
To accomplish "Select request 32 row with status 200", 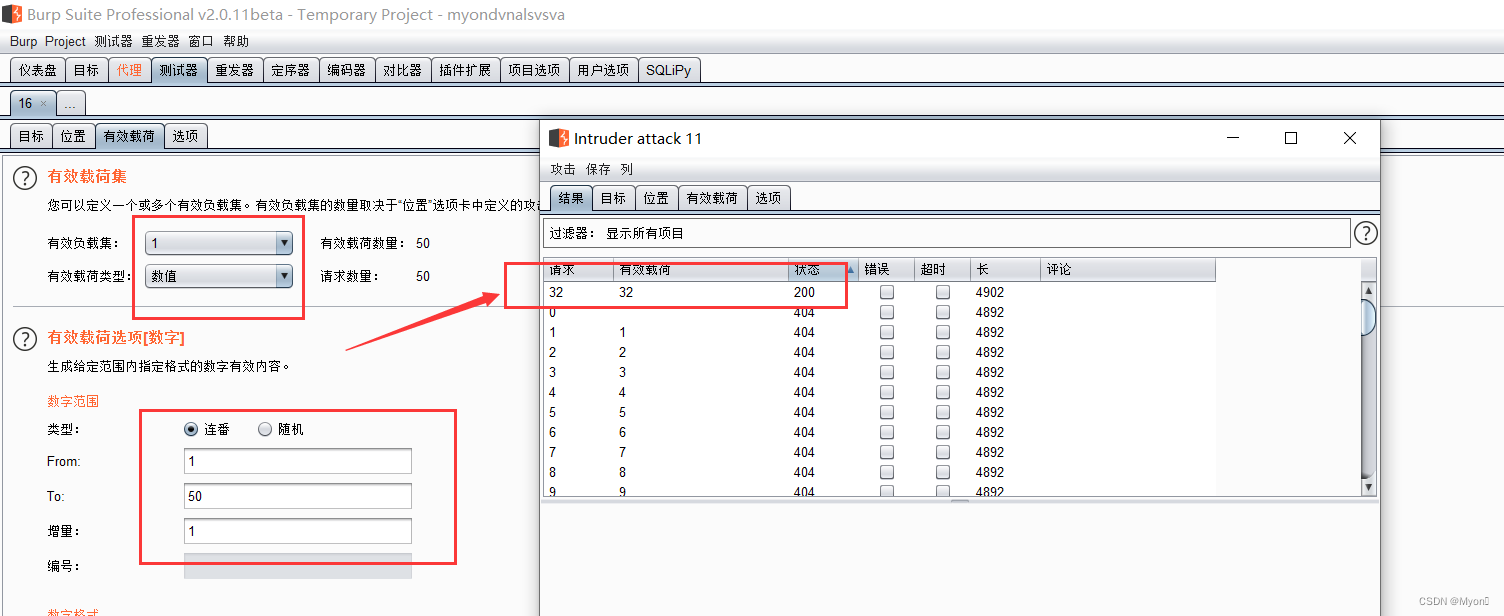I will click(x=879, y=293).
